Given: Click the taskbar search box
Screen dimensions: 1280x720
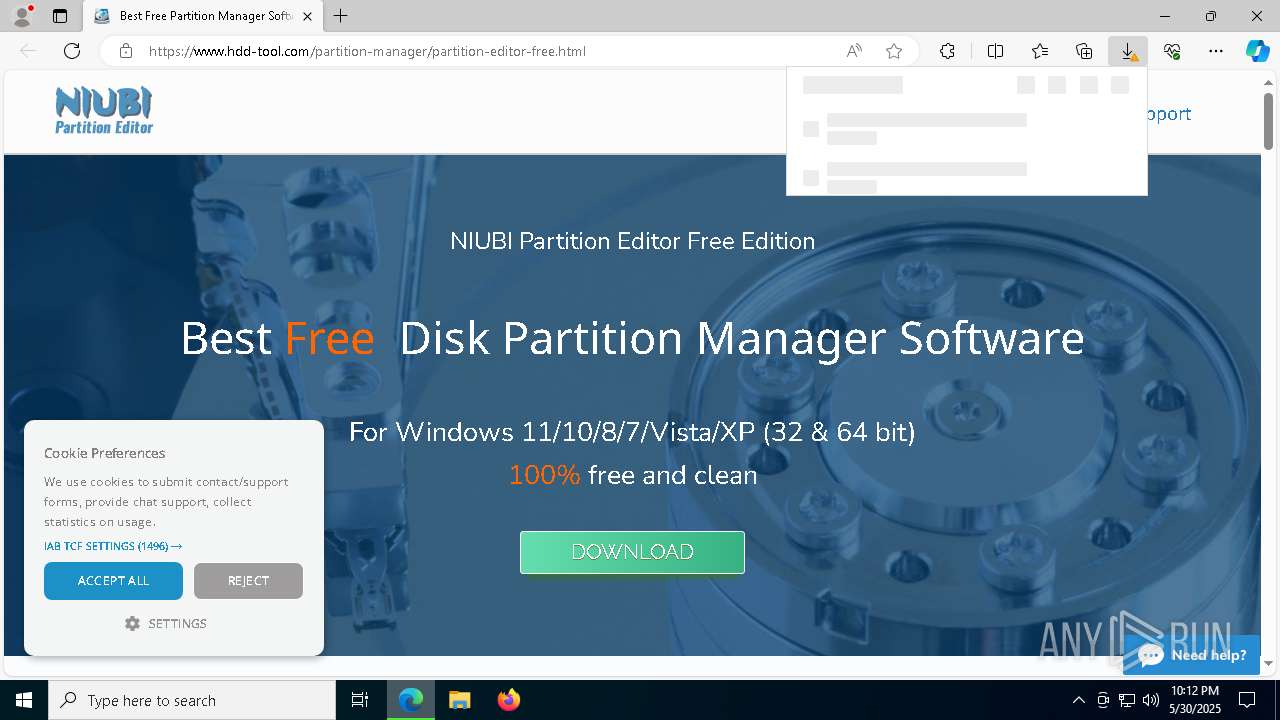Looking at the screenshot, I should pos(192,700).
